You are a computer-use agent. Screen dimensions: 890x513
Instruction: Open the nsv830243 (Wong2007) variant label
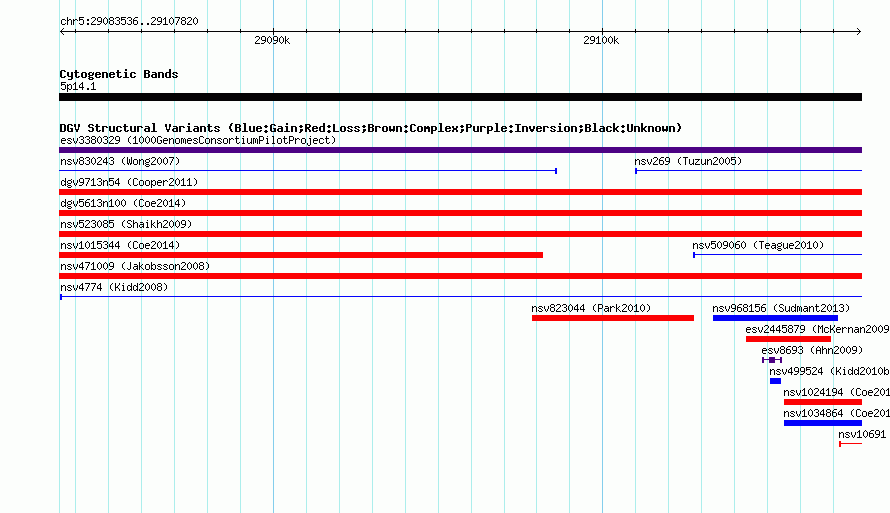(x=120, y=161)
